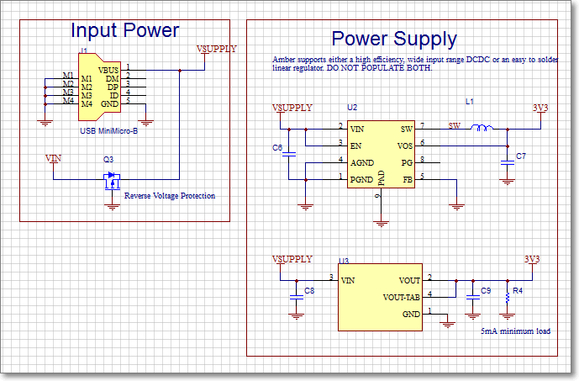Image resolution: width=579 pixels, height=381 pixels.
Task: Click the Power Supply title text
Action: [x=394, y=39]
